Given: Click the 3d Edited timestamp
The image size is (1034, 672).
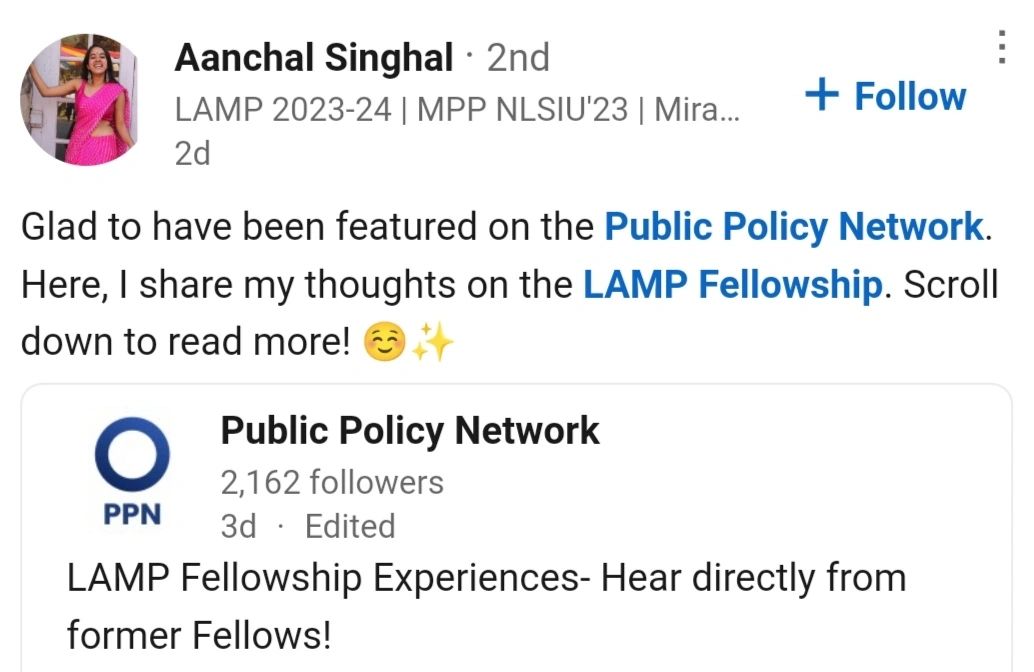Looking at the screenshot, I should click(308, 526).
